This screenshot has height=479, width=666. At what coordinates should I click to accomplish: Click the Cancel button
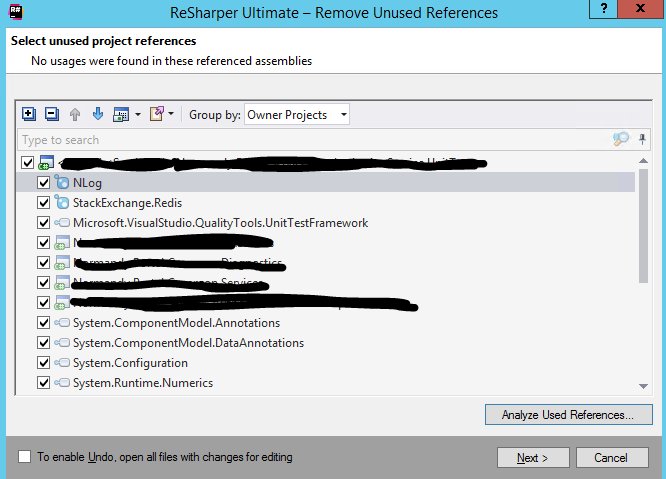coord(612,458)
